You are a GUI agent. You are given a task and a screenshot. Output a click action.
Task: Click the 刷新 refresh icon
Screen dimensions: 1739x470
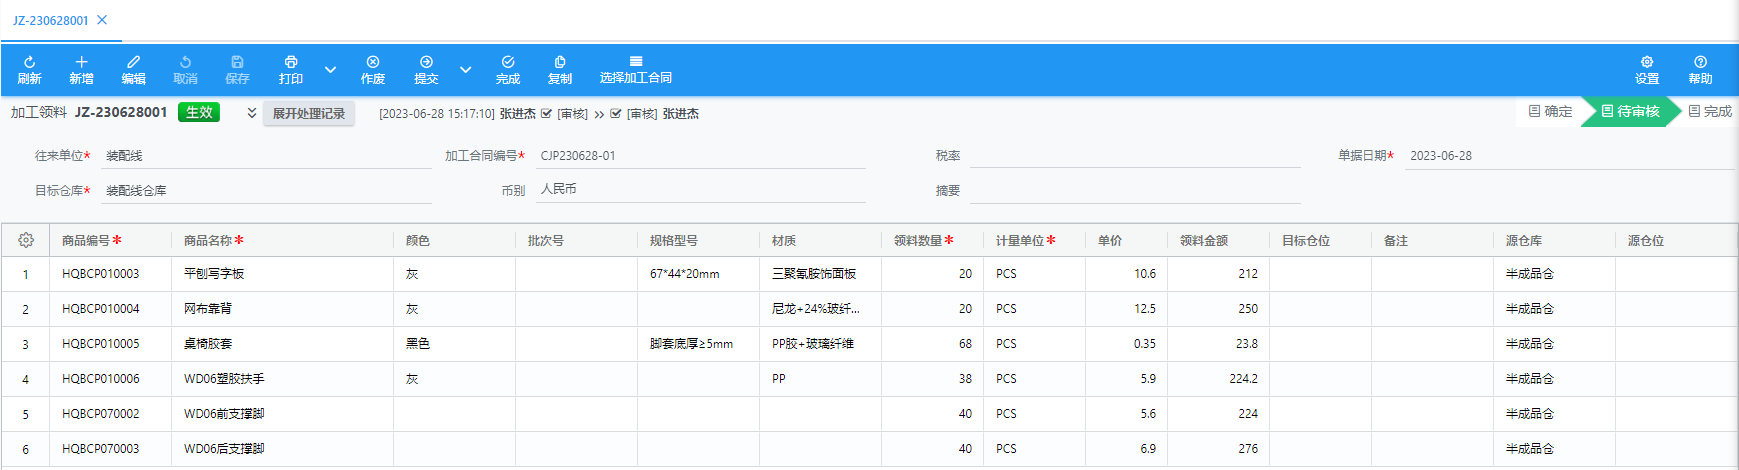coord(30,62)
